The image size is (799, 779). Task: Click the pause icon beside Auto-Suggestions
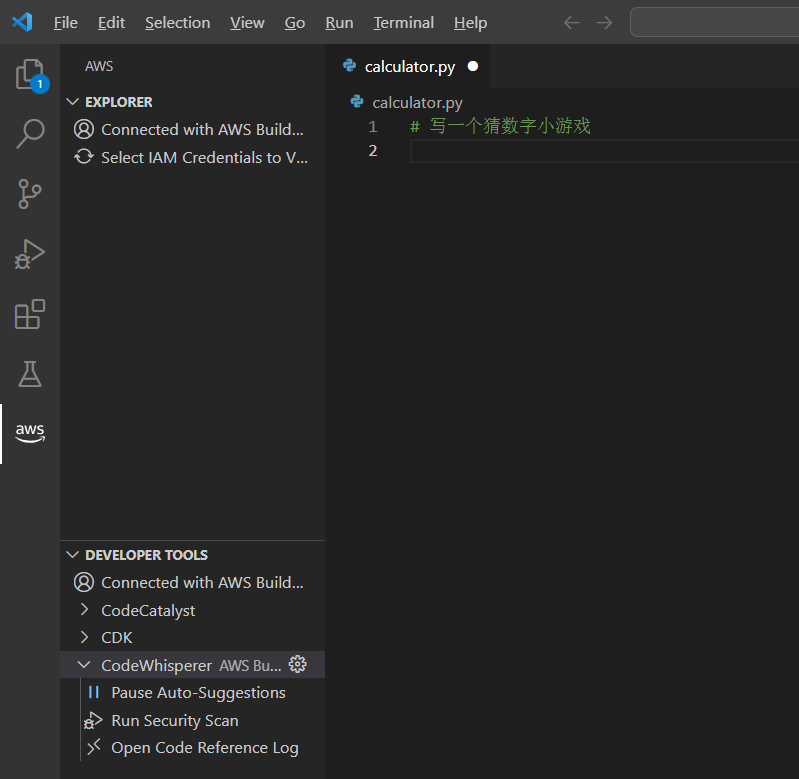94,692
